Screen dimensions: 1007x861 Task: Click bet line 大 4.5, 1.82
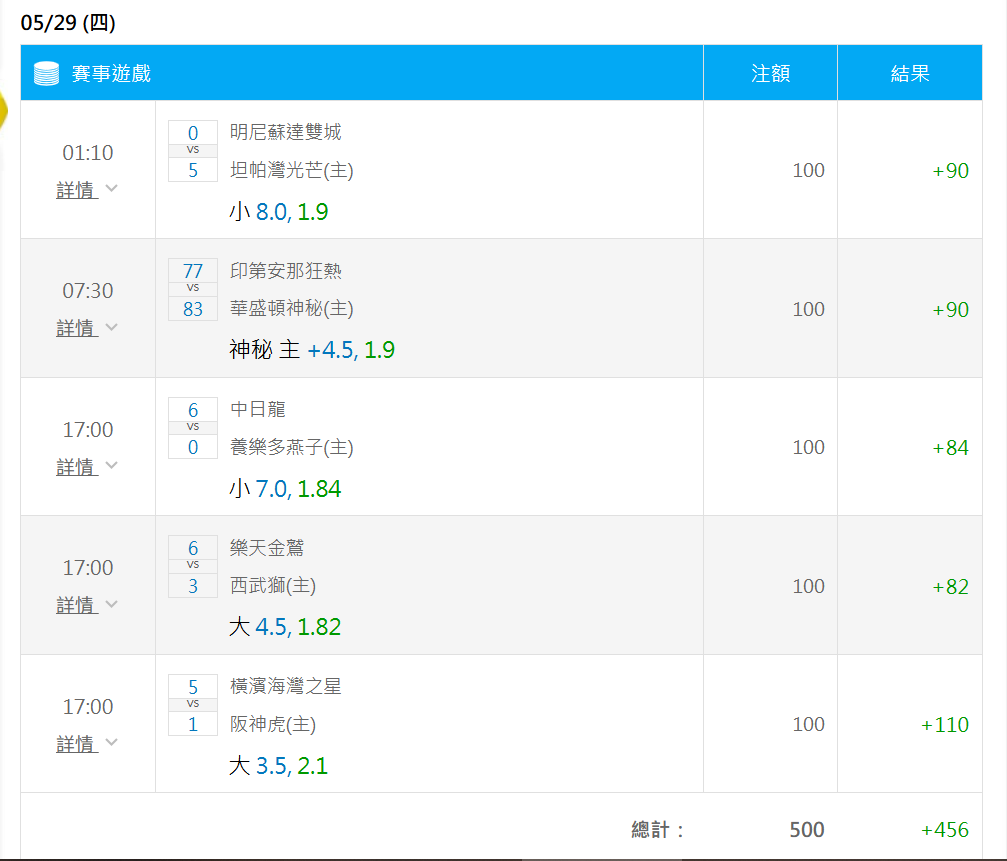(285, 627)
